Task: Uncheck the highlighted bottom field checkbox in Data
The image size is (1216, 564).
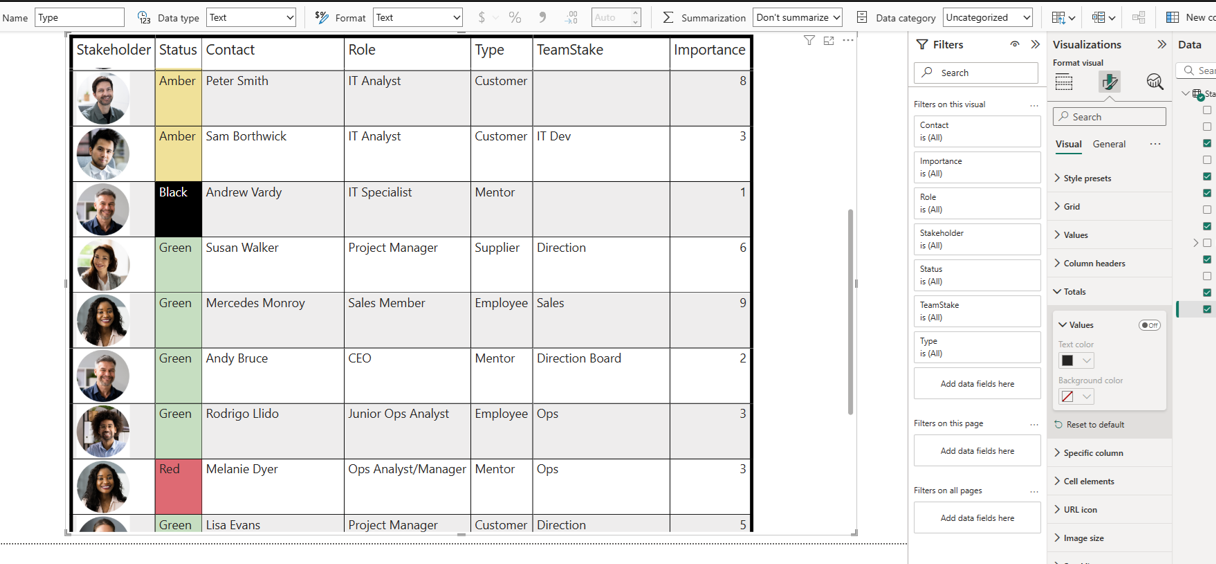Action: [x=1207, y=309]
